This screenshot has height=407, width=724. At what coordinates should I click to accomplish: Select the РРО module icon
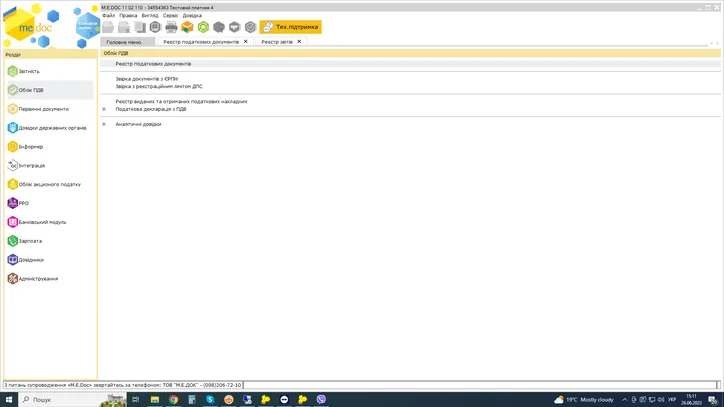[13, 203]
